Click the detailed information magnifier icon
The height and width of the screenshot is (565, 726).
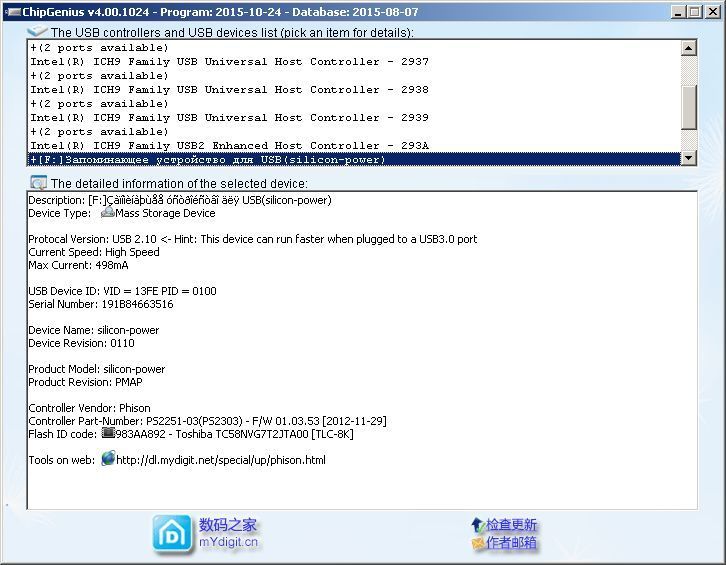[38, 182]
